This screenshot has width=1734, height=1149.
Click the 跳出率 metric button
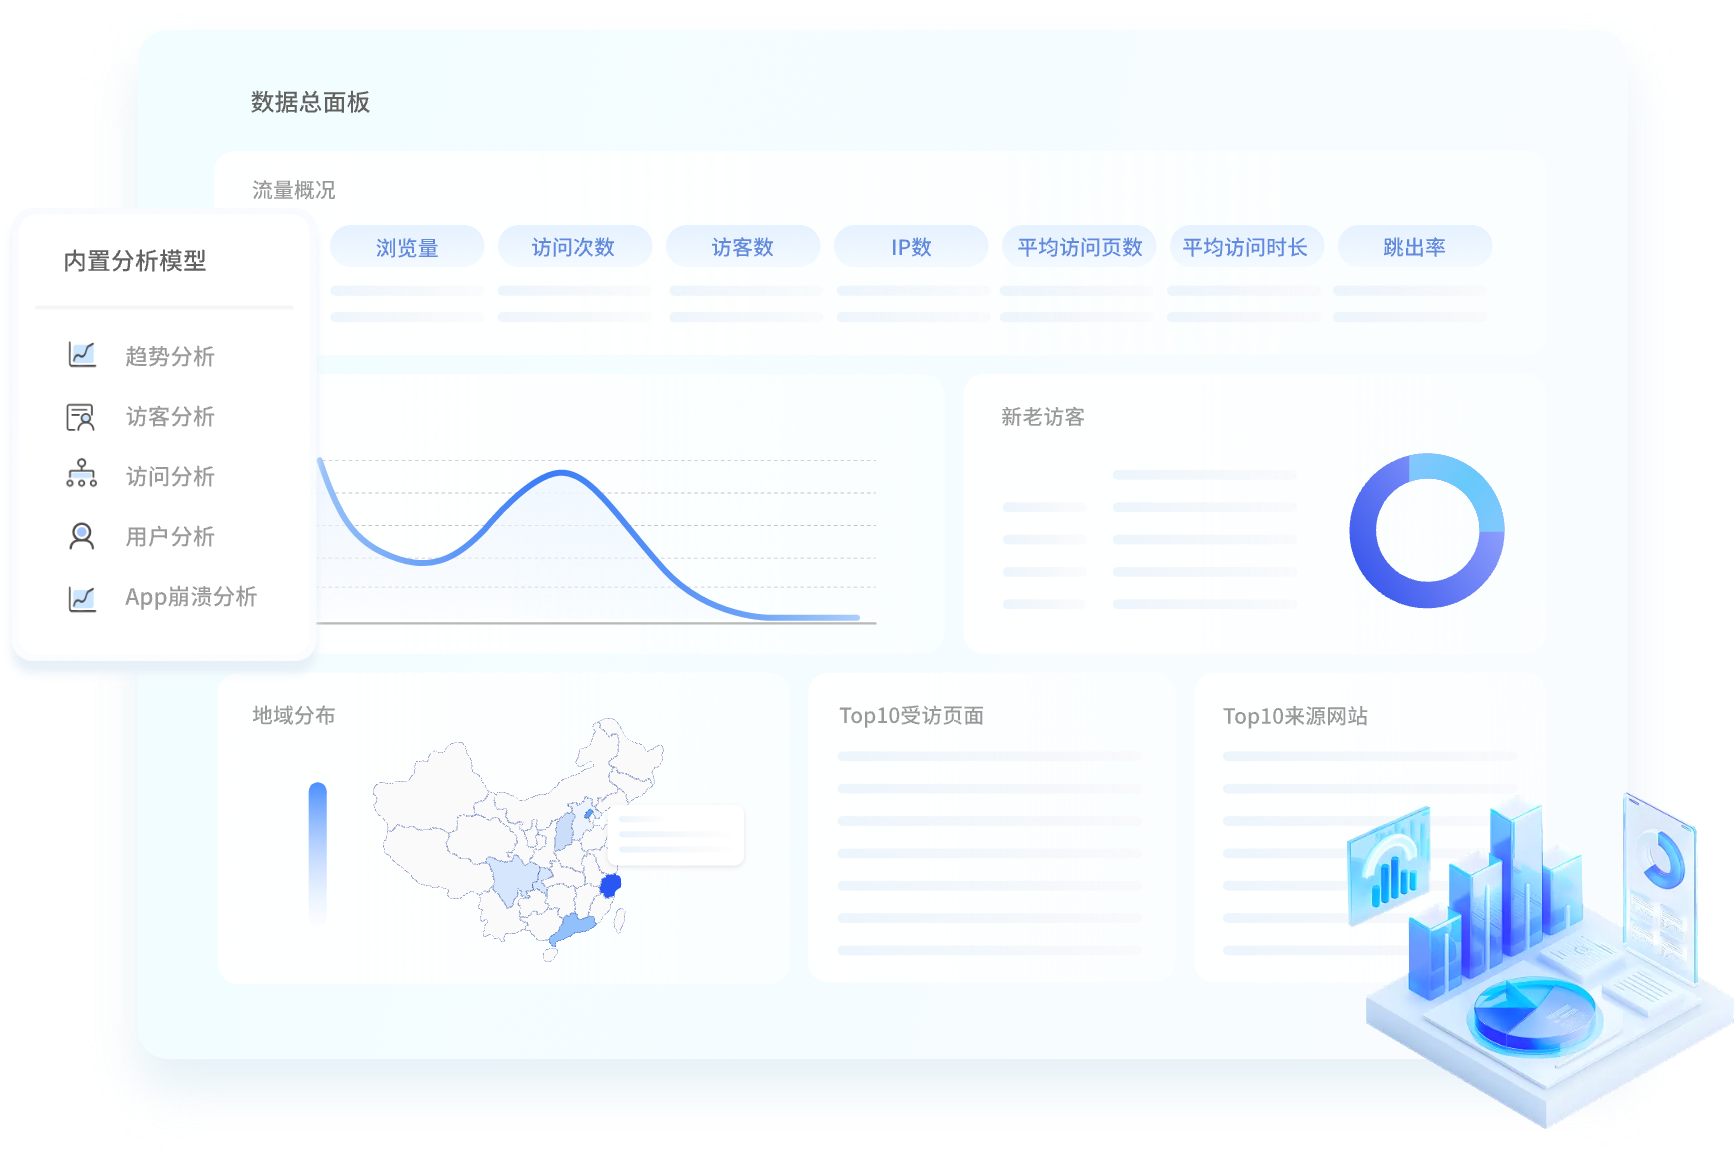click(1414, 247)
